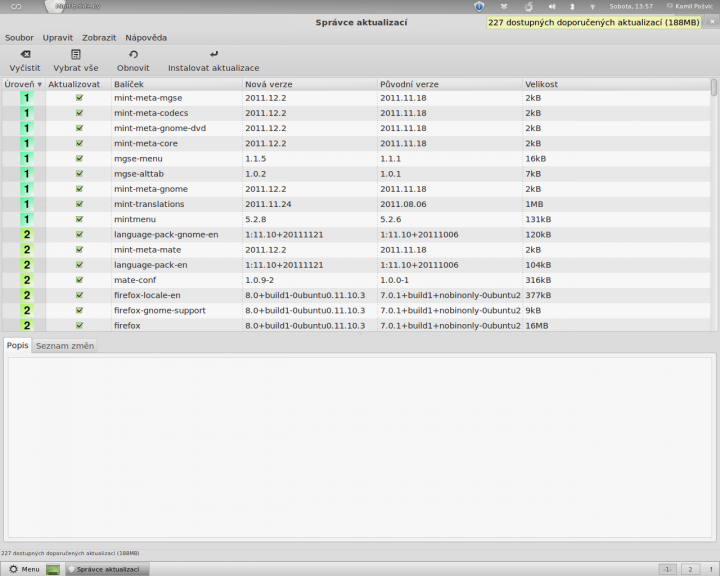Click the Obnovit refresh icon
The image size is (720, 576).
[x=133, y=54]
